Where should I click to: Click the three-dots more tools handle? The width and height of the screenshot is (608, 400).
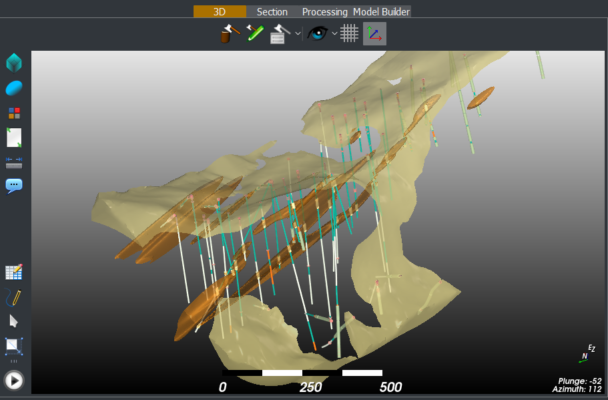(x=14, y=361)
